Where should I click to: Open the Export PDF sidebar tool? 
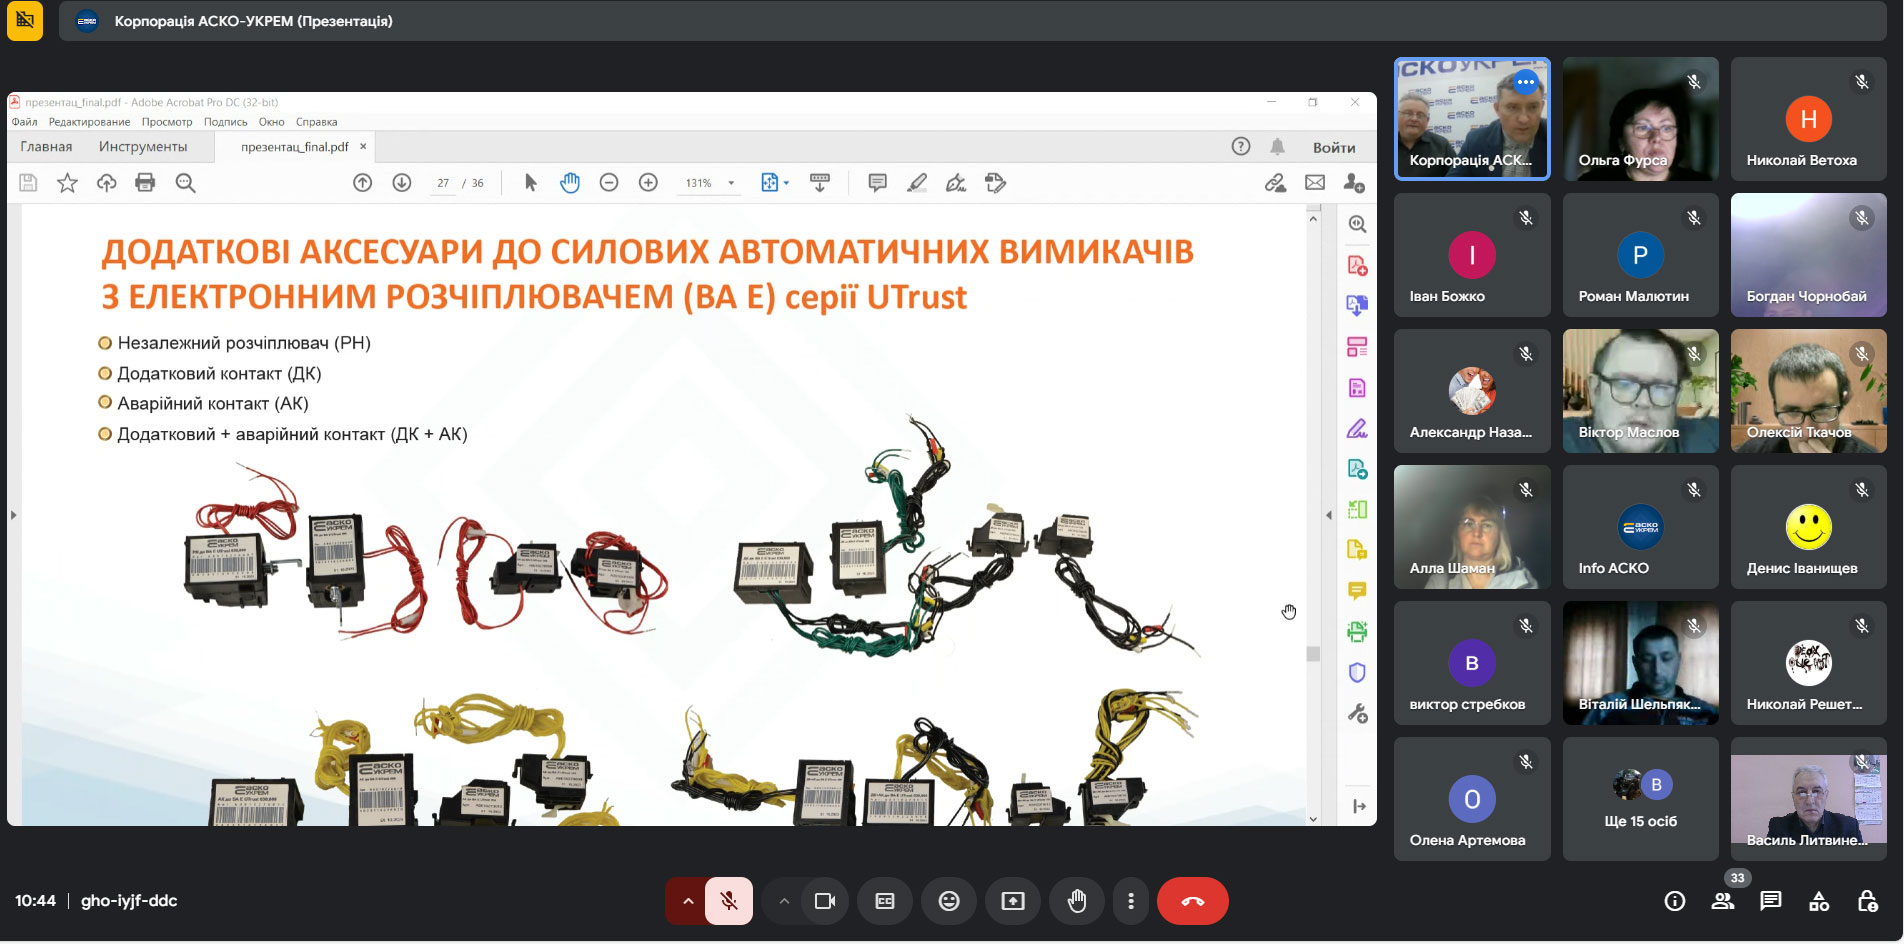click(1357, 306)
